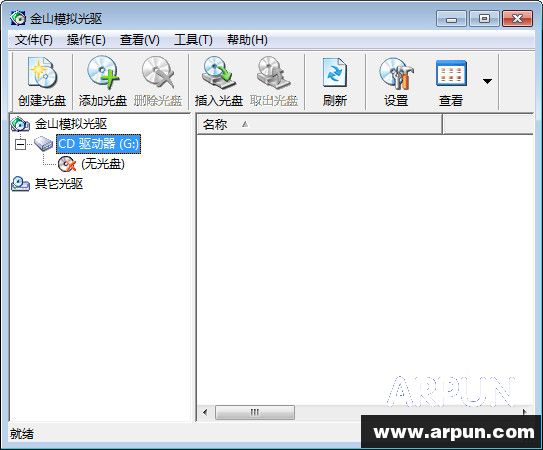Image resolution: width=543 pixels, height=450 pixels.
Task: Click the drive icon beside CD 驱动器
Action: click(43, 143)
